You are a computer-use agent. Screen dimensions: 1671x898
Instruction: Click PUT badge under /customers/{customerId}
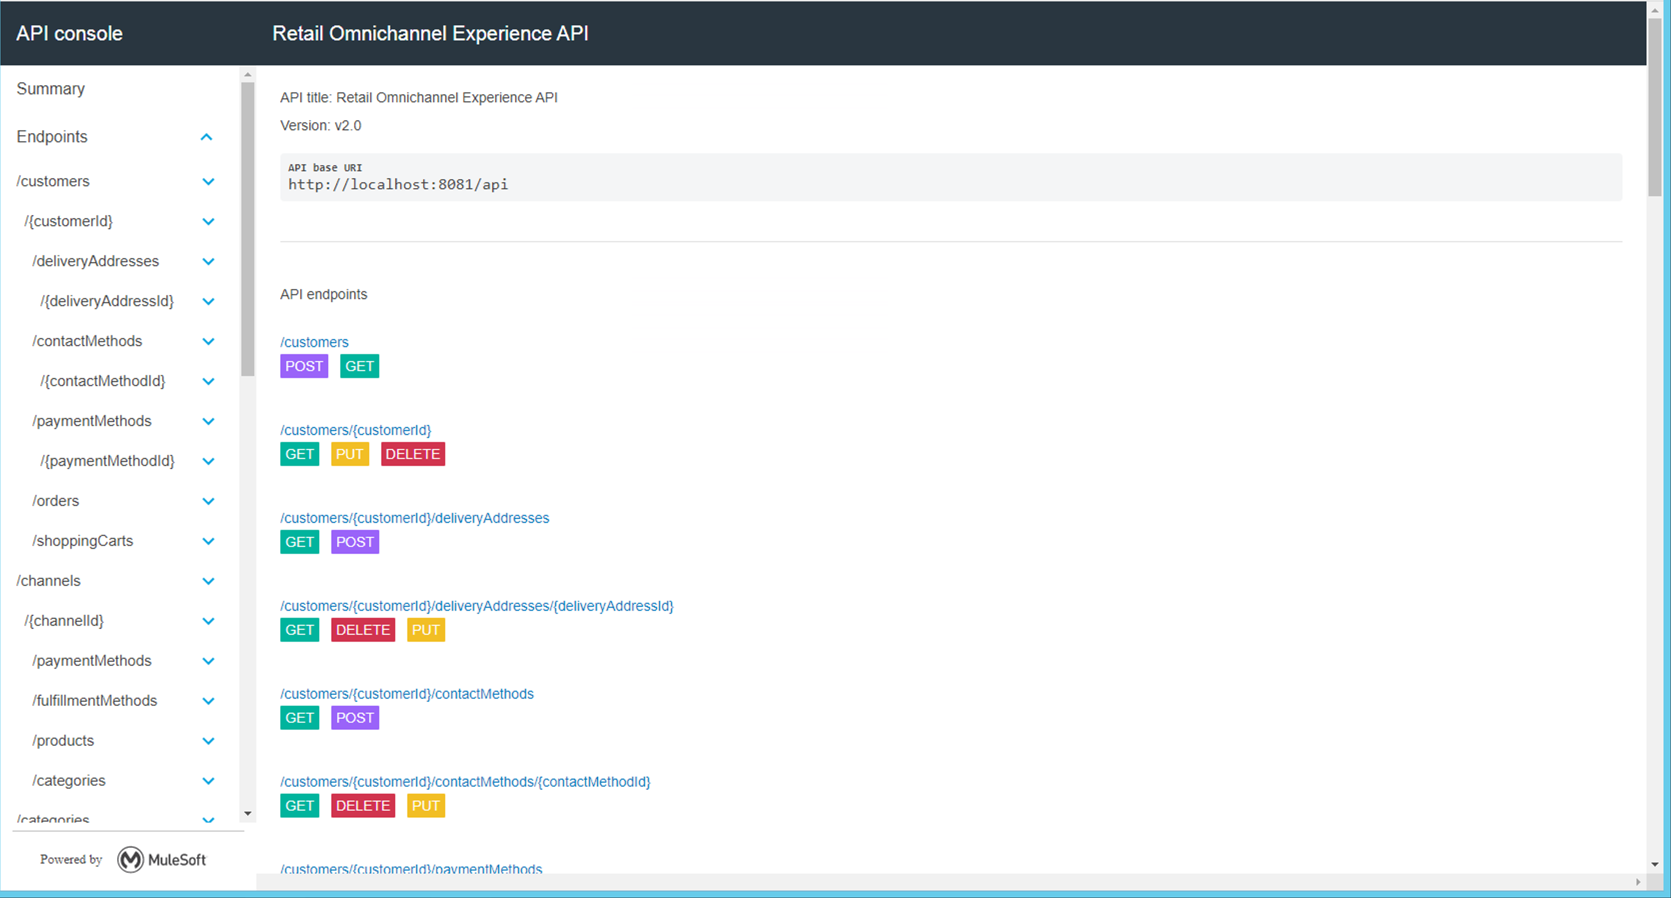[x=350, y=454]
